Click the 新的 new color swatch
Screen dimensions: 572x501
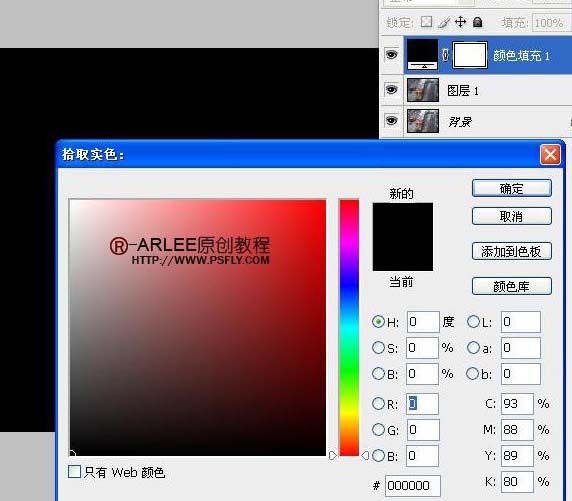pyautogui.click(x=403, y=220)
